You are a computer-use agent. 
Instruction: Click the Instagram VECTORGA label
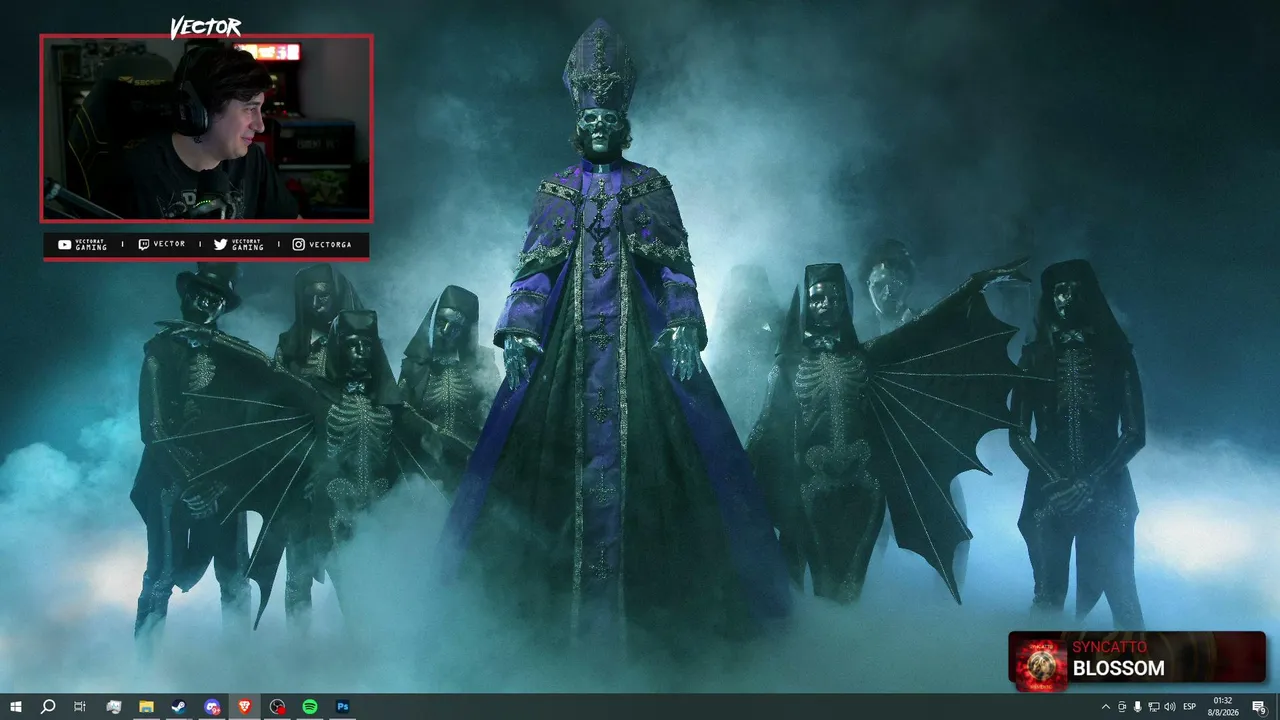coord(322,244)
